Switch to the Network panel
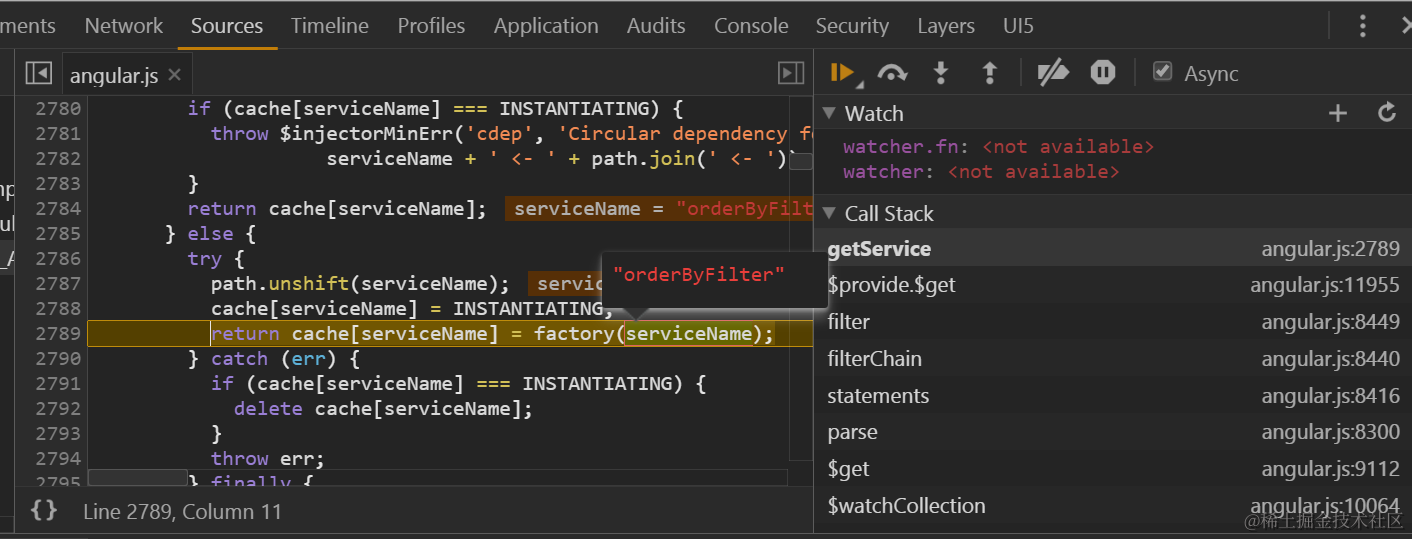 tap(123, 26)
